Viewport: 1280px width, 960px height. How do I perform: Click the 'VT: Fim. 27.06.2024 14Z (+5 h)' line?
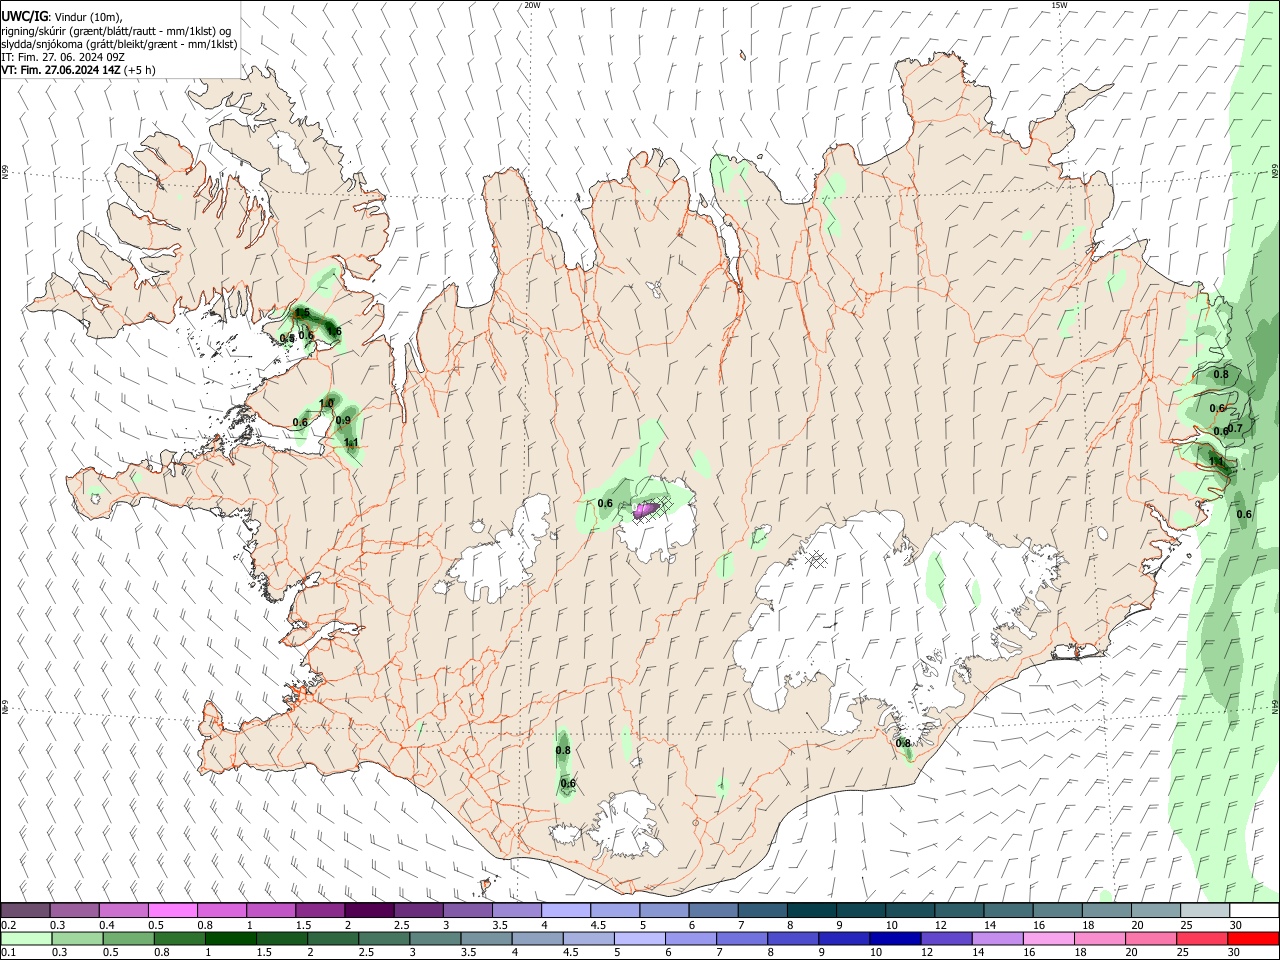point(78,70)
